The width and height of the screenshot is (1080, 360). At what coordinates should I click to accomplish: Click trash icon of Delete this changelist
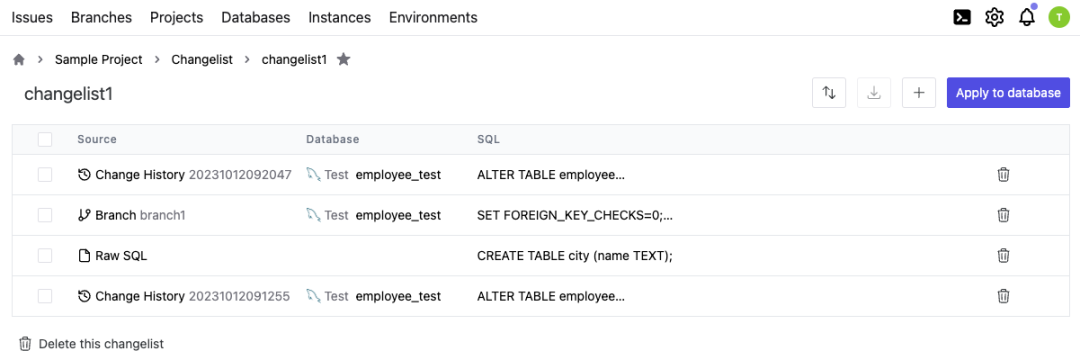point(25,343)
